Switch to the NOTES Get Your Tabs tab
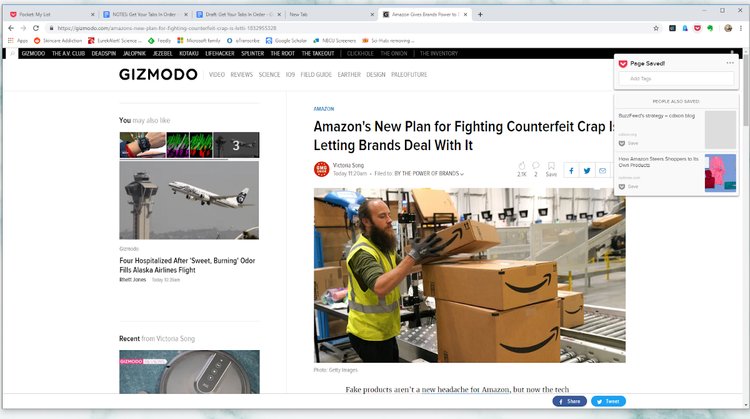 point(143,14)
